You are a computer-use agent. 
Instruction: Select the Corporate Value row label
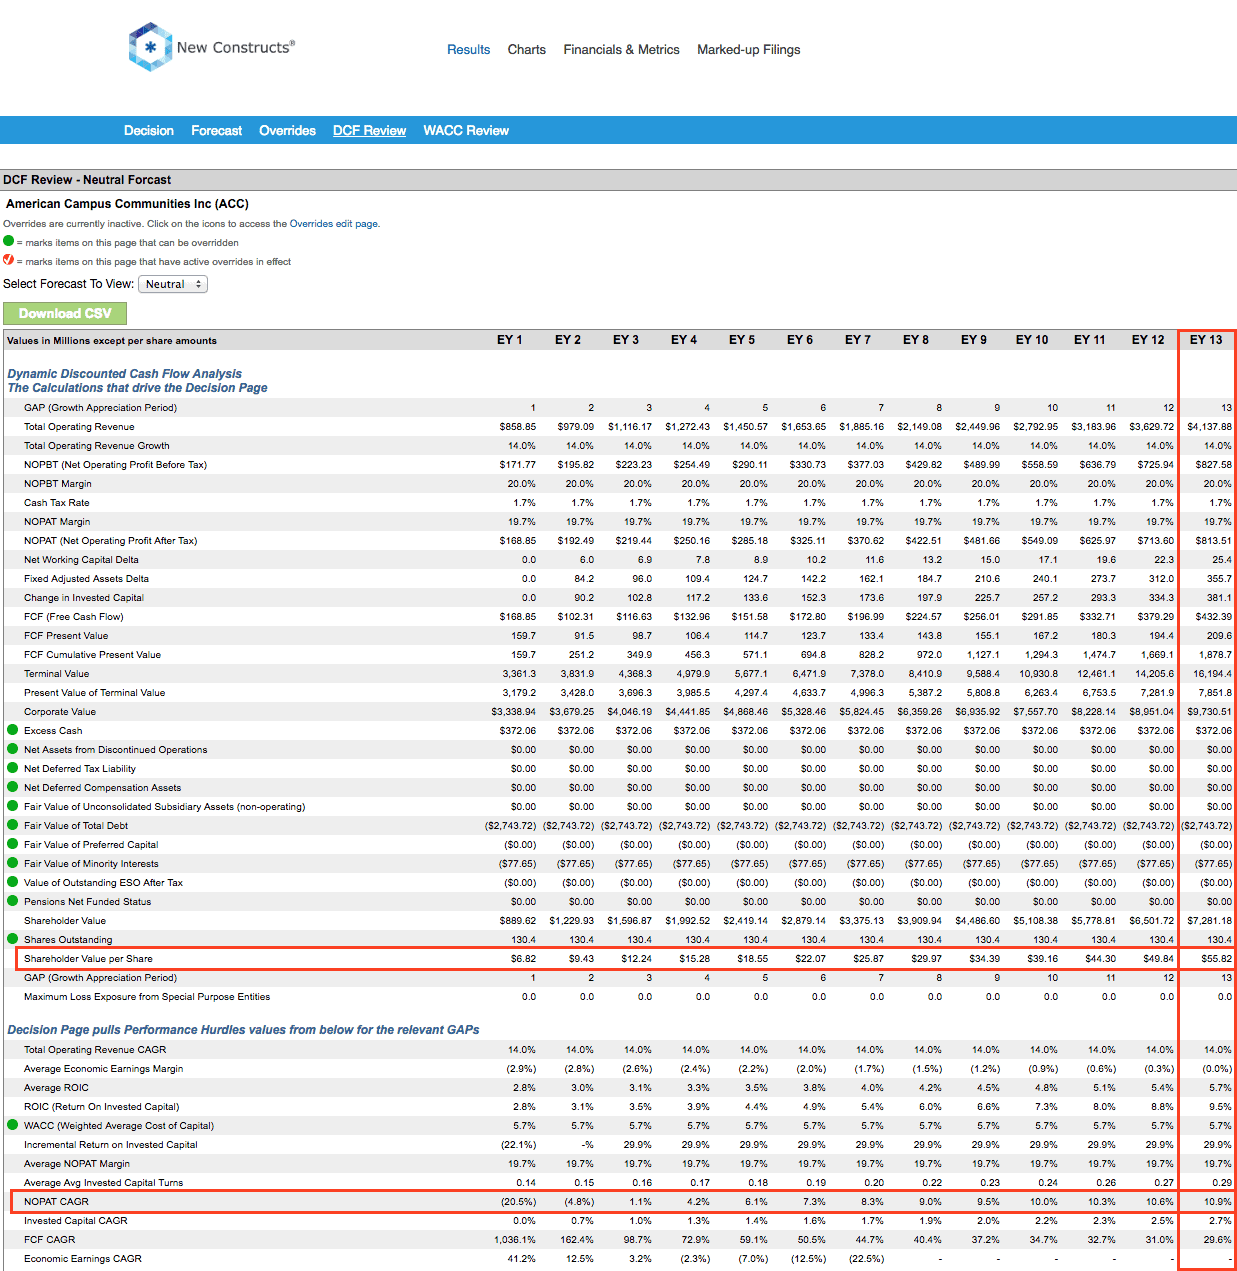pos(60,712)
